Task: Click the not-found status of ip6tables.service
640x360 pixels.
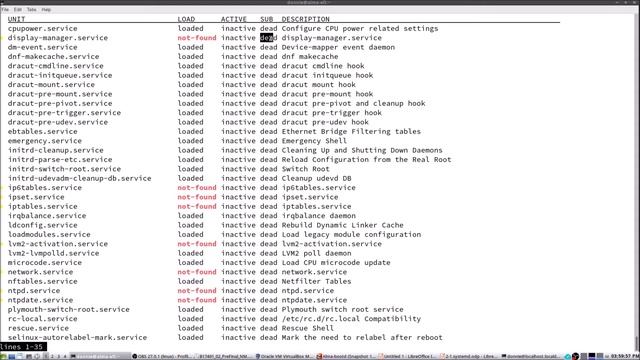Action: click(197, 188)
